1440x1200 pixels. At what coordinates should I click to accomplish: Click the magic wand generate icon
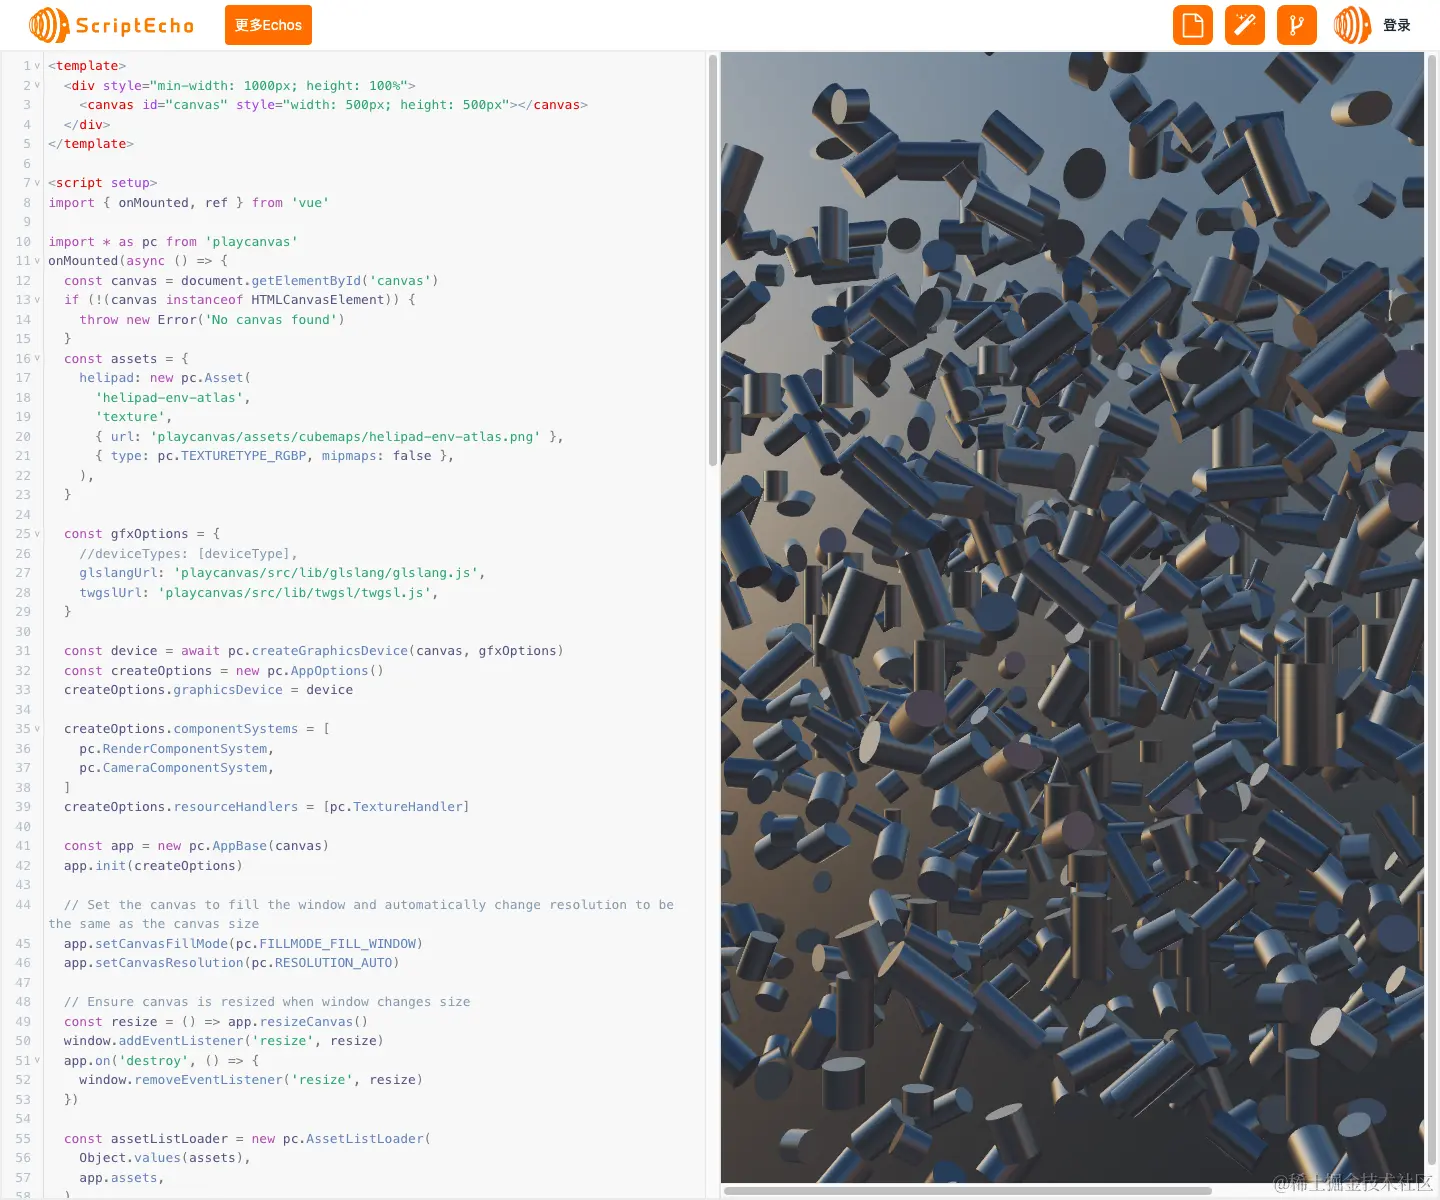1245,25
